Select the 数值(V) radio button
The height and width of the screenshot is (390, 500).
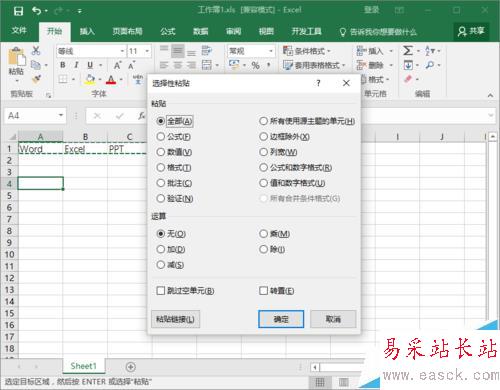[161, 152]
